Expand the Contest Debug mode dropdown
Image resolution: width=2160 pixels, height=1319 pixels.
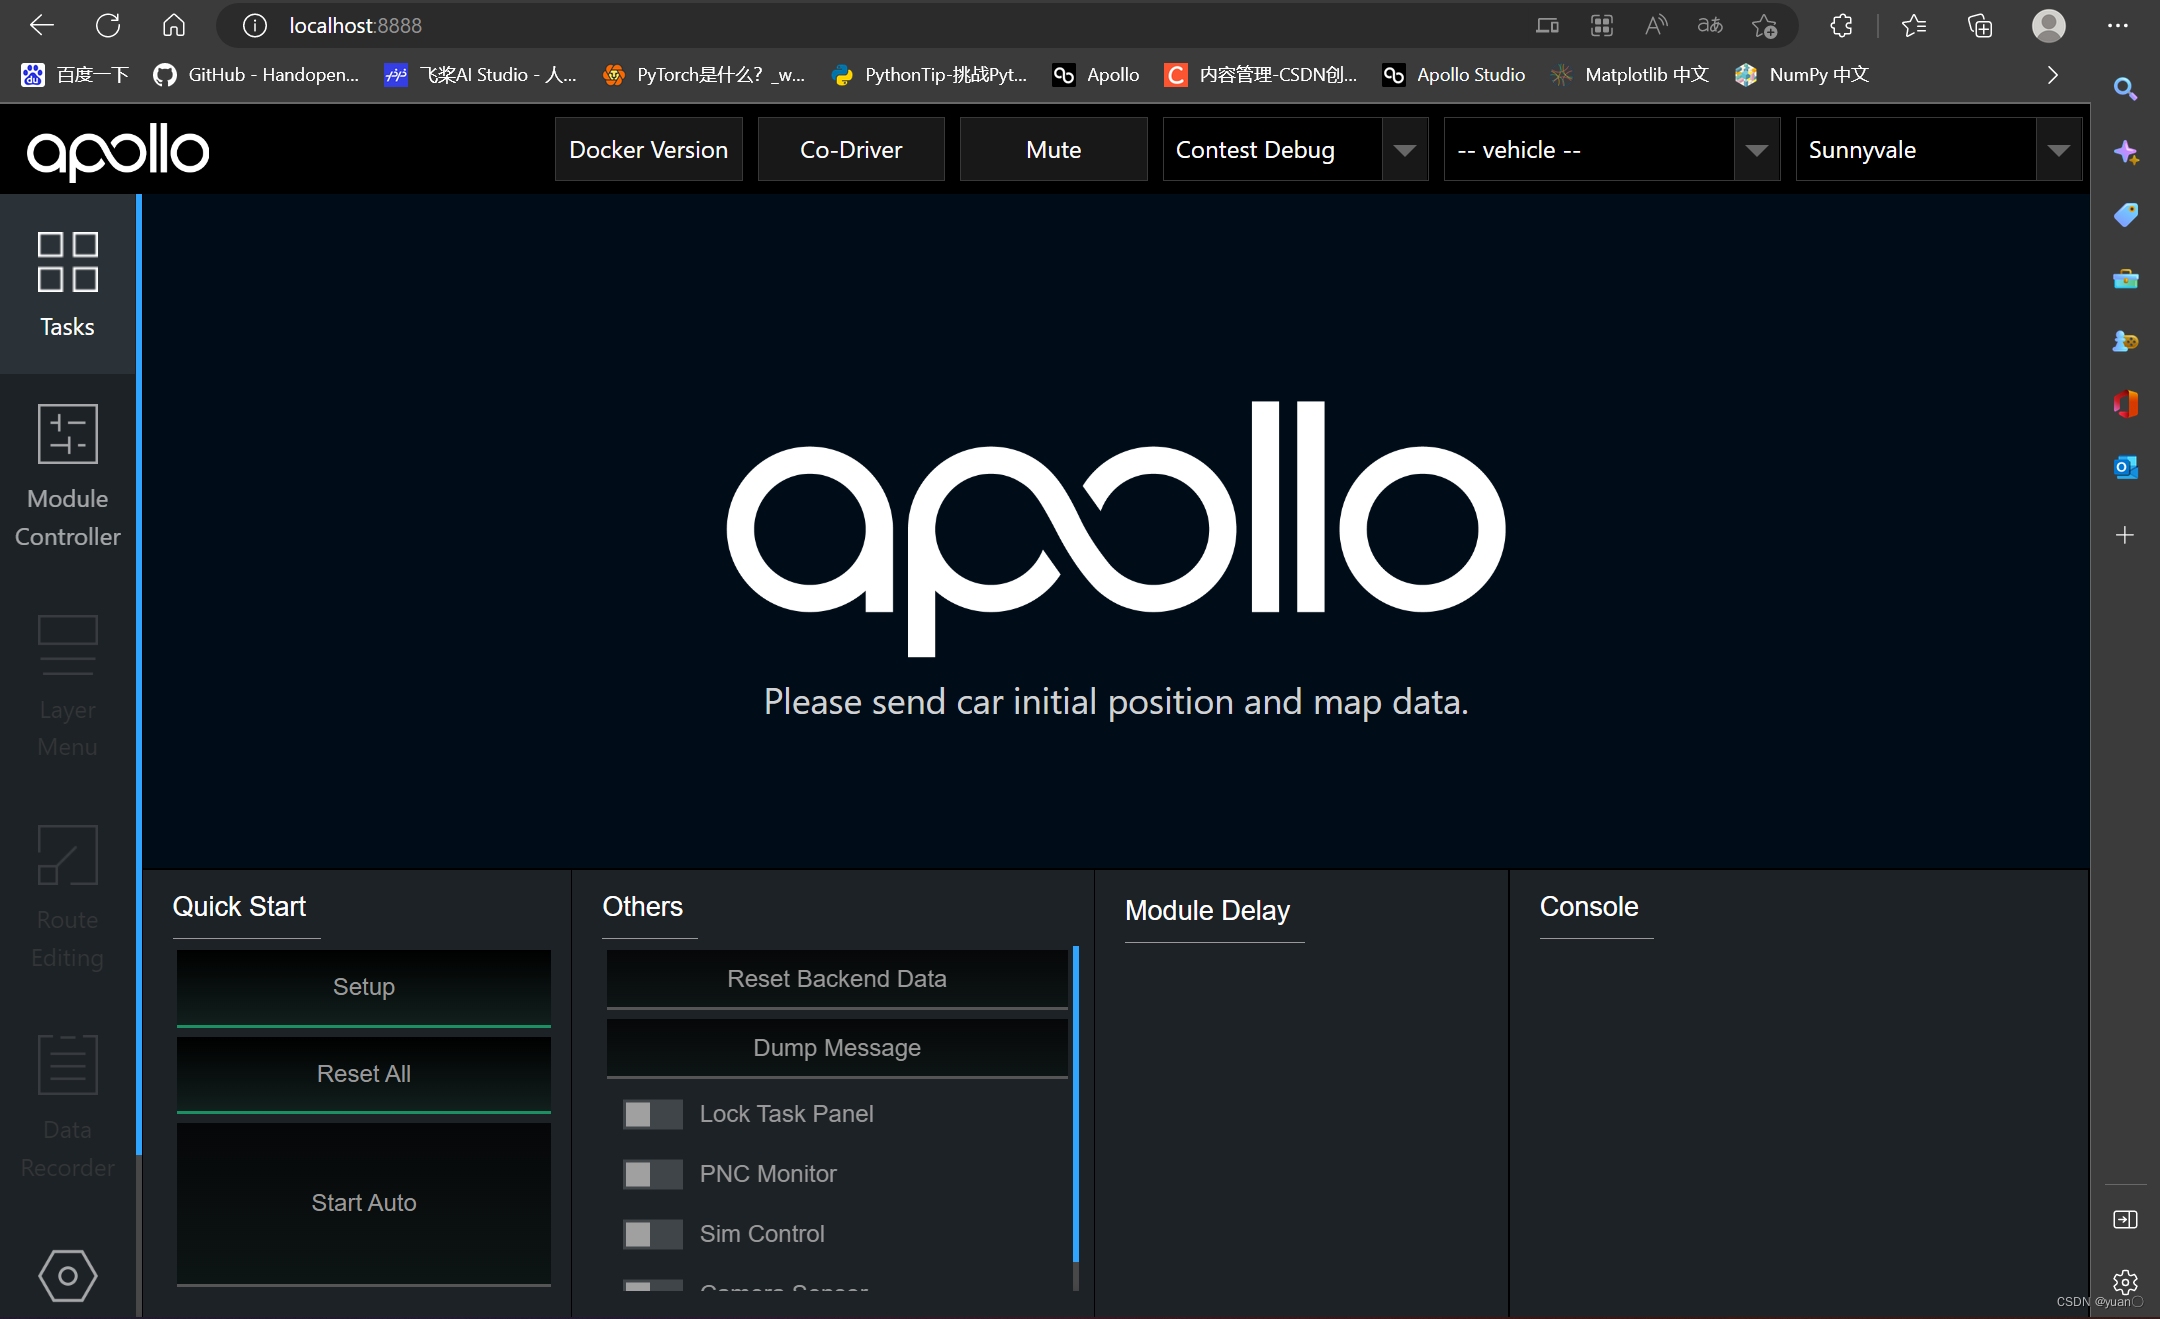[1405, 149]
